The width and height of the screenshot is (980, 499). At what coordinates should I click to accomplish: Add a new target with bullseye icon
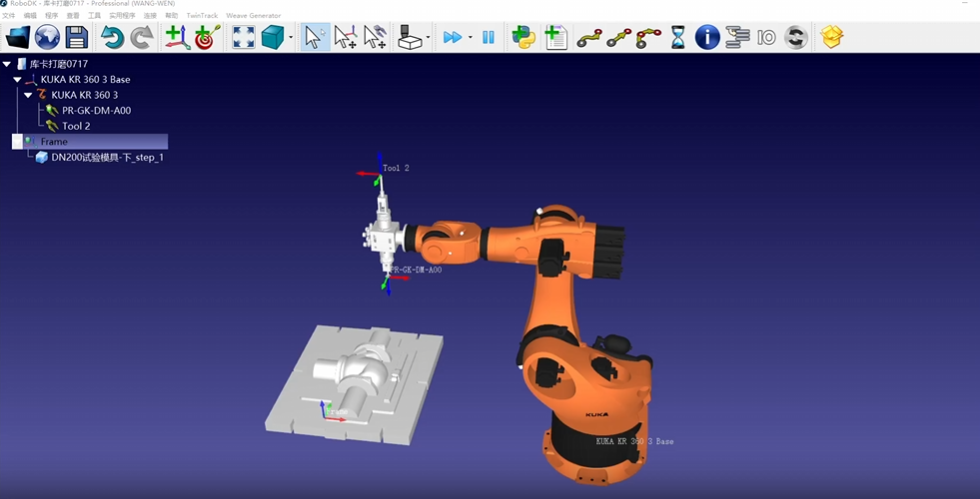pos(206,38)
